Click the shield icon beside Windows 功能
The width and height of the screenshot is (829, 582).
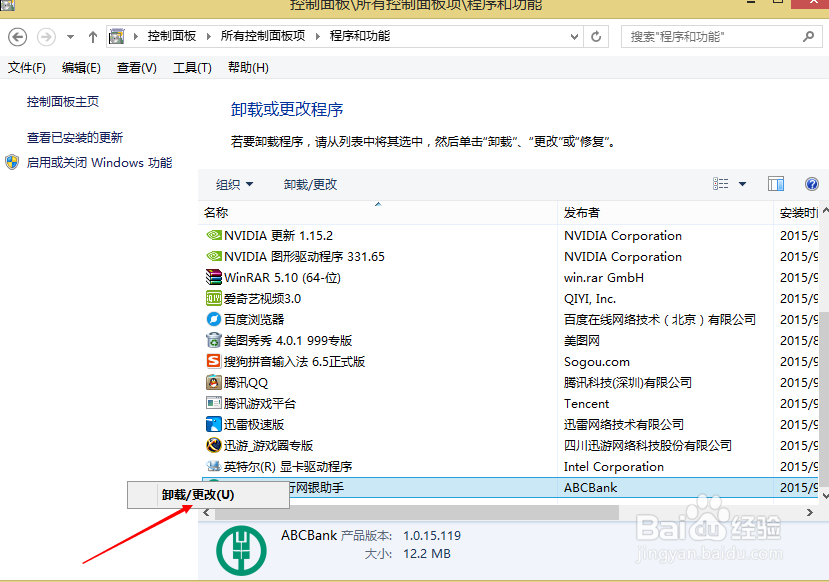point(12,162)
